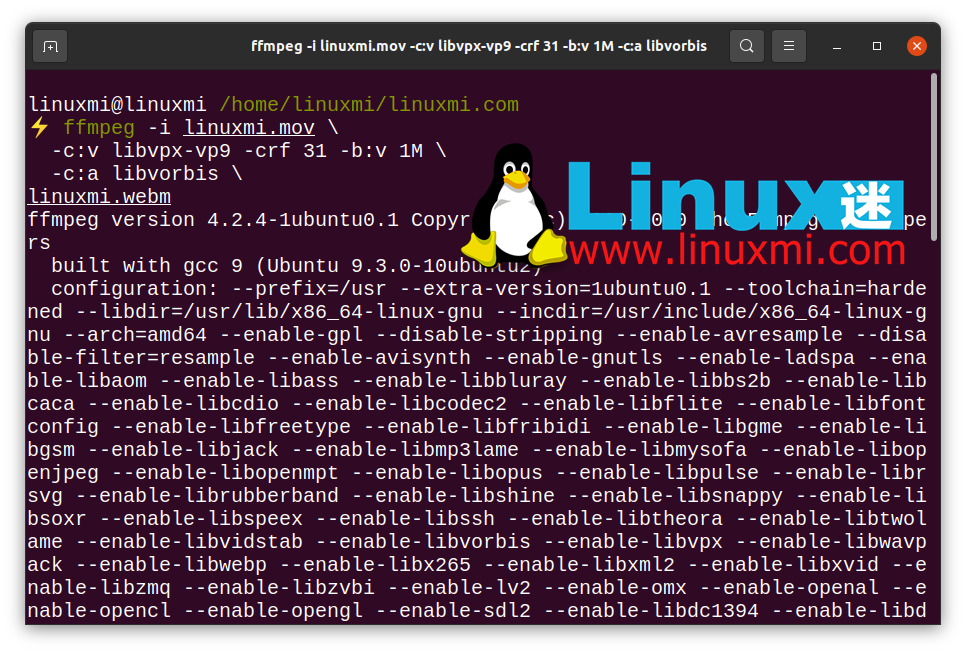Click the --prefix=/usr configuration option
Image resolution: width=966 pixels, height=653 pixels.
click(x=309, y=289)
